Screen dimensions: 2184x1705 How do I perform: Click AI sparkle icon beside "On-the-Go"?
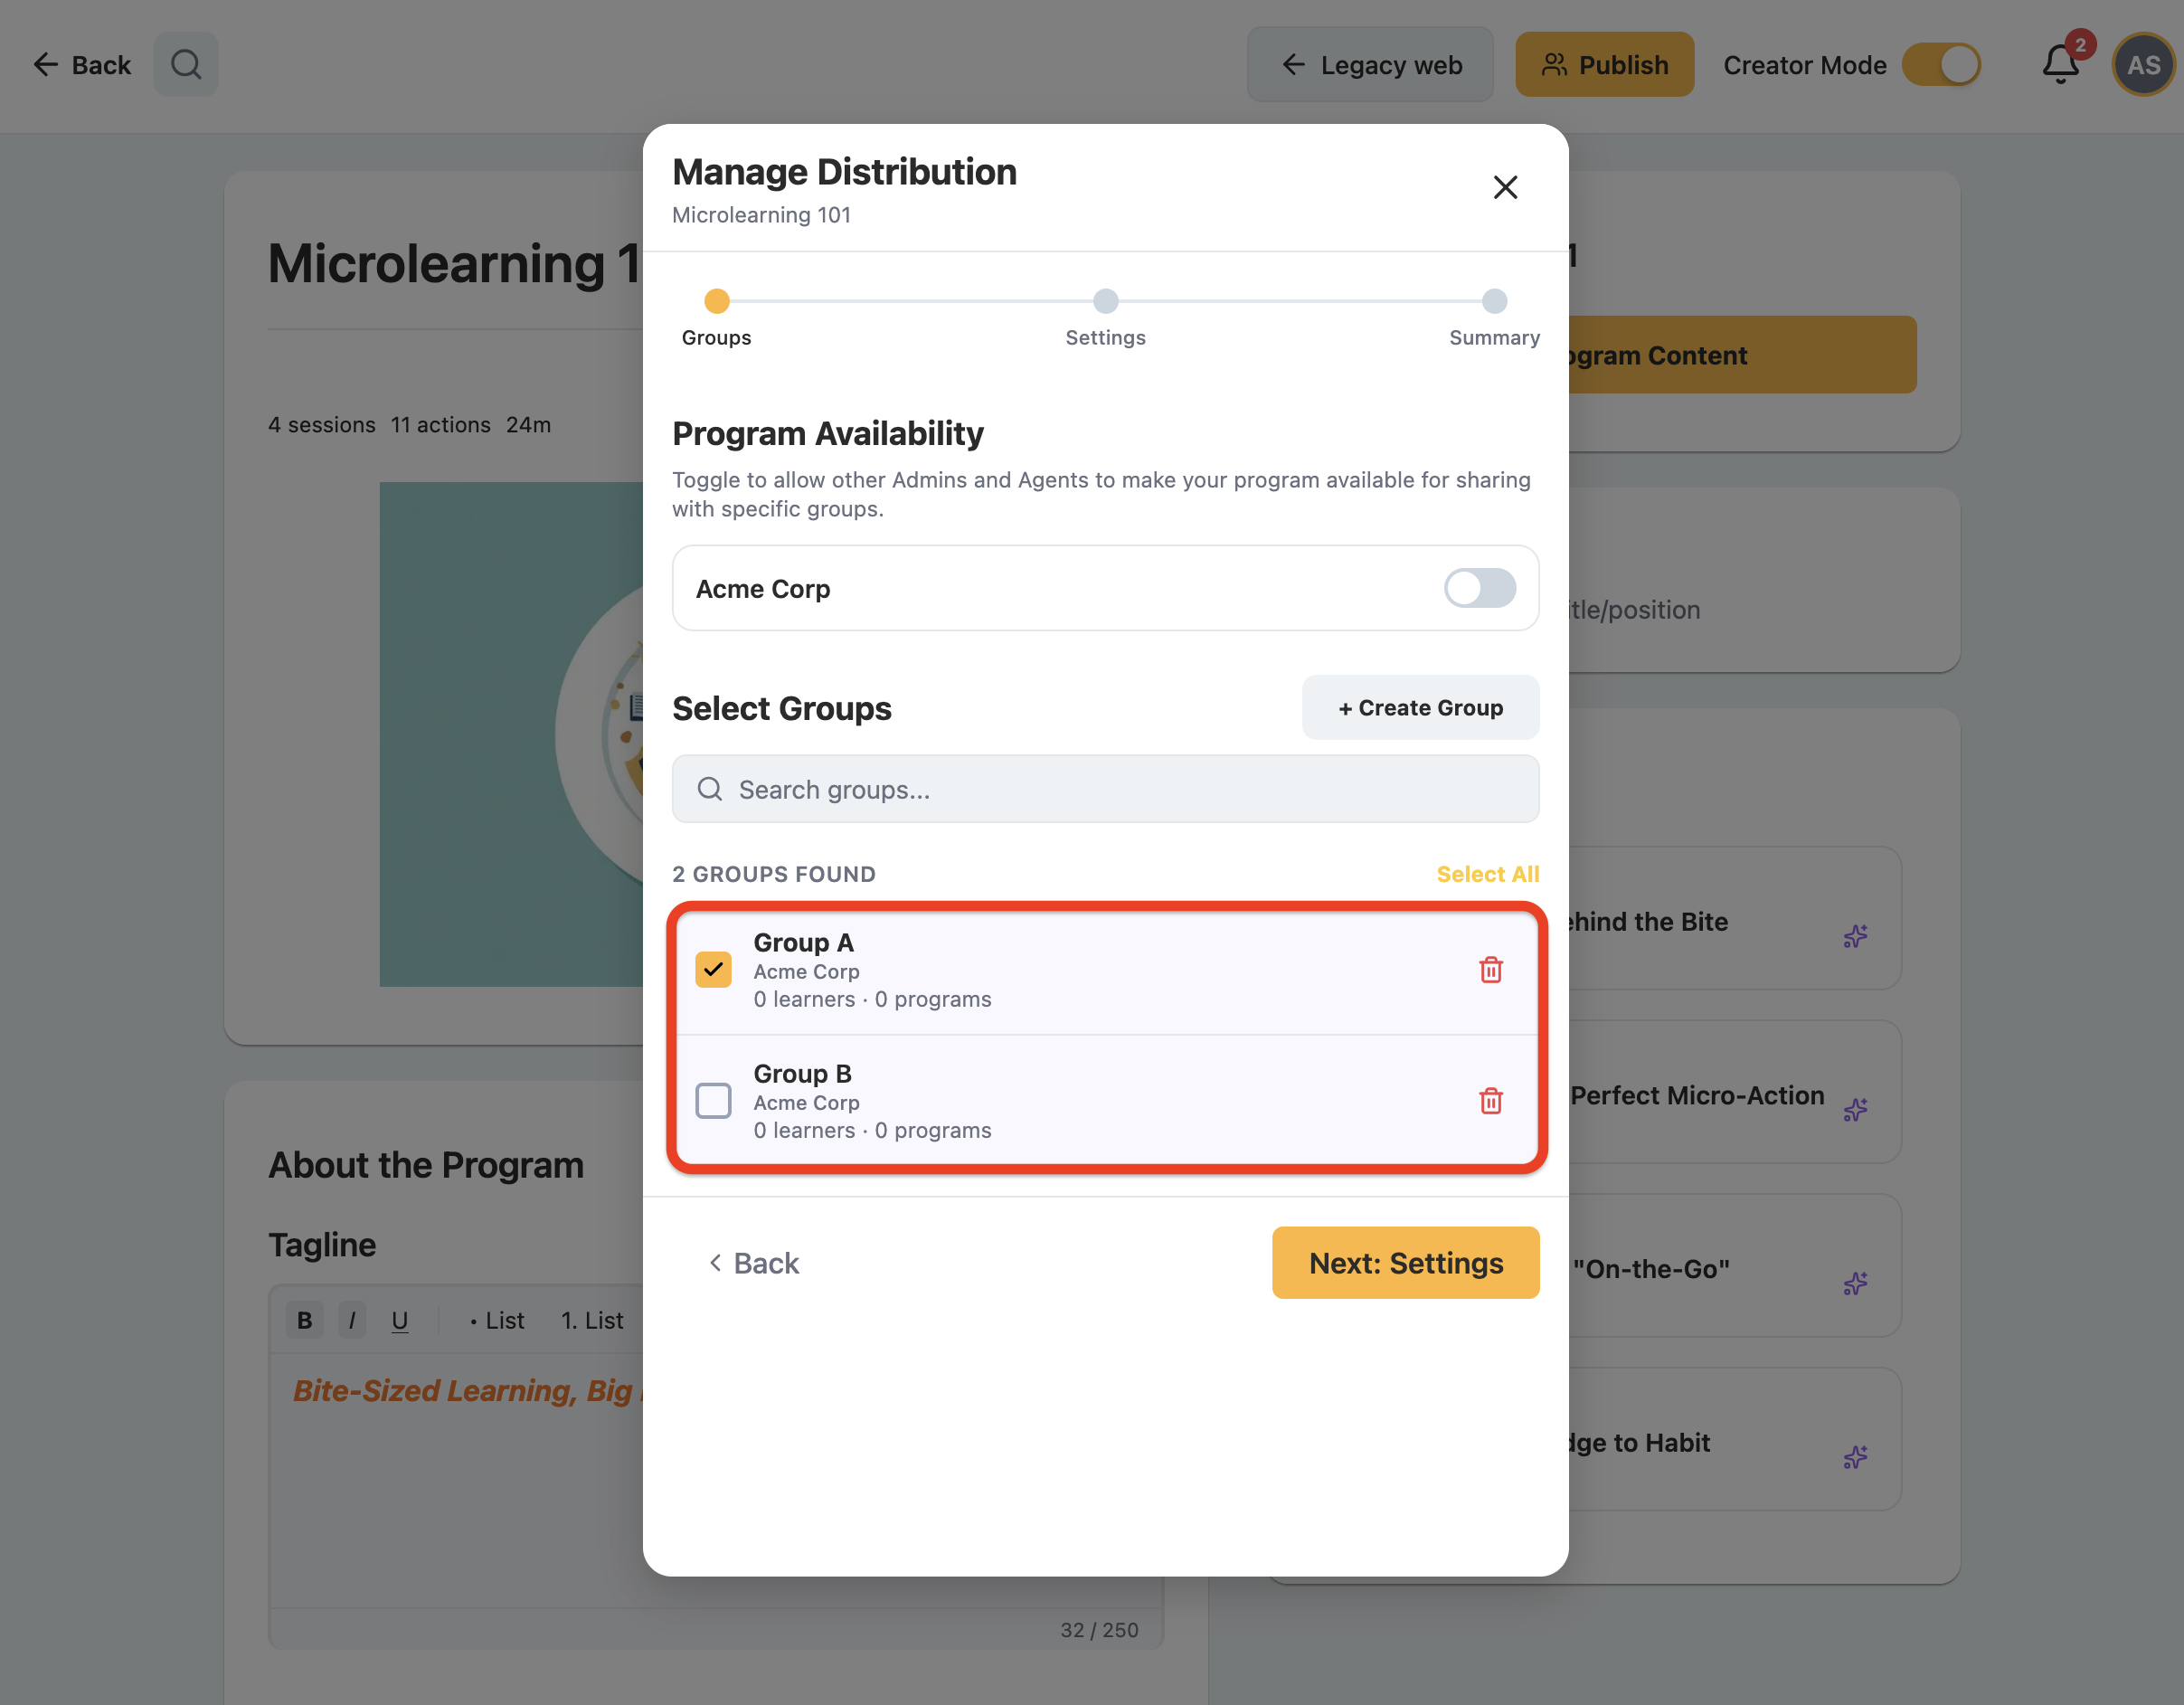point(1855,1283)
